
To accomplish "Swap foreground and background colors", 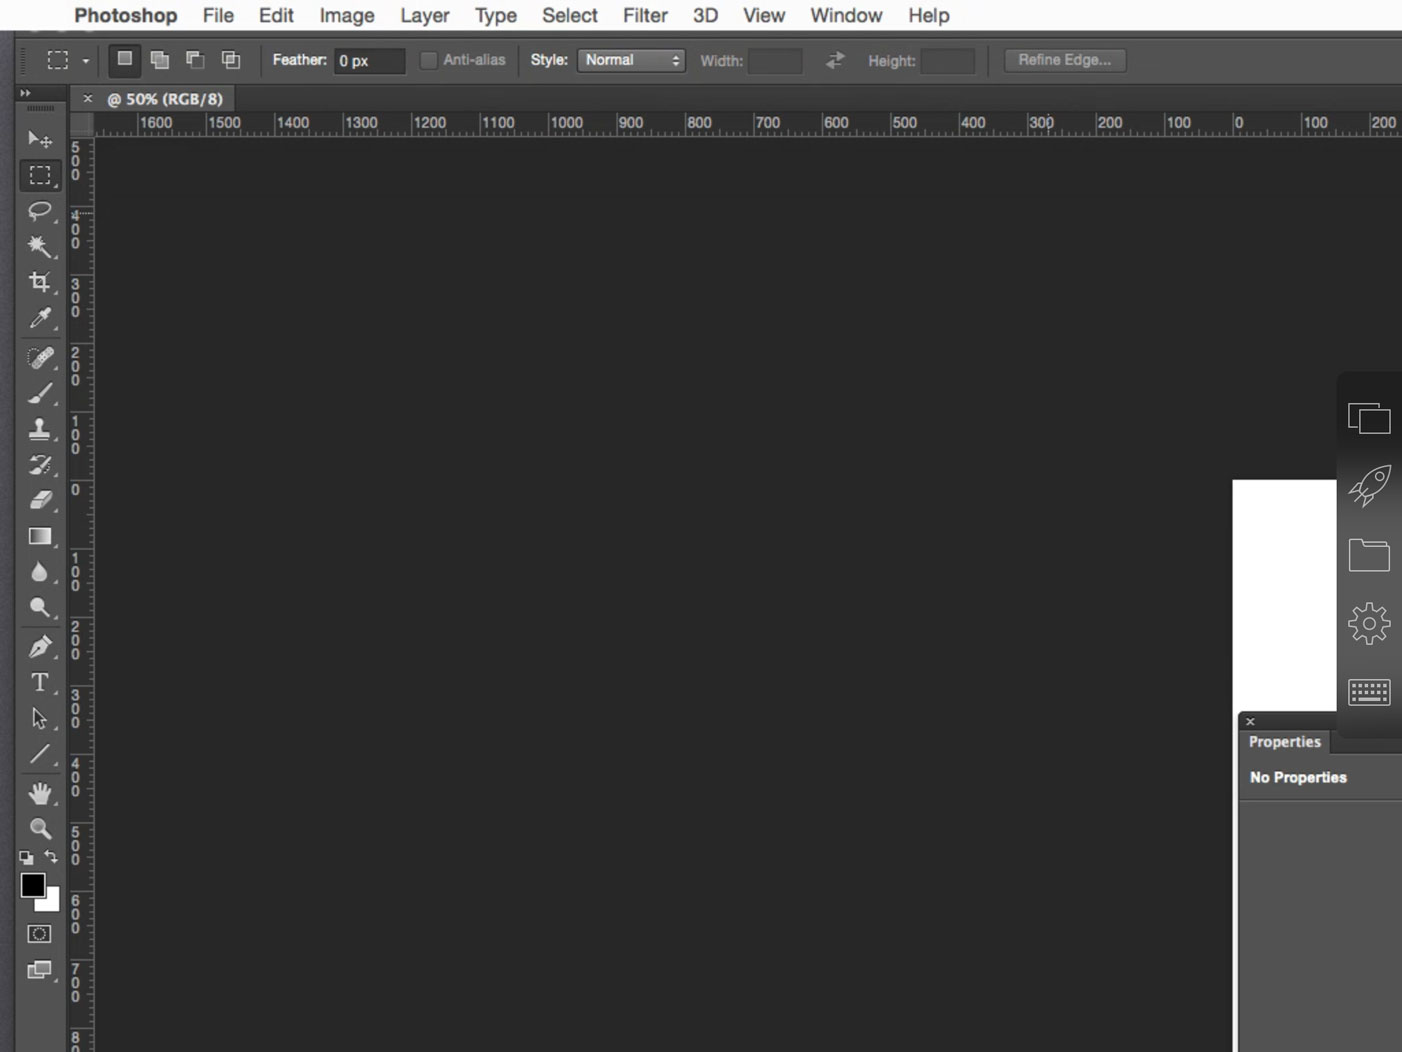I will [51, 857].
